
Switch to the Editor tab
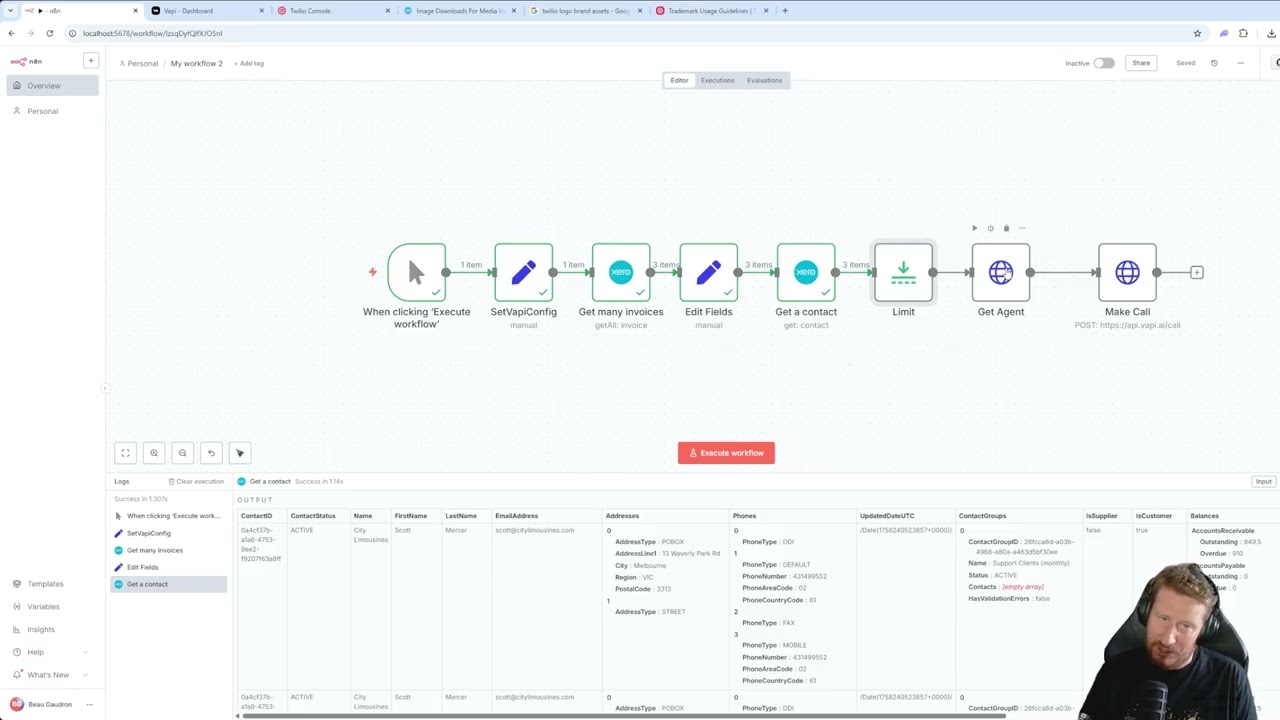(679, 80)
